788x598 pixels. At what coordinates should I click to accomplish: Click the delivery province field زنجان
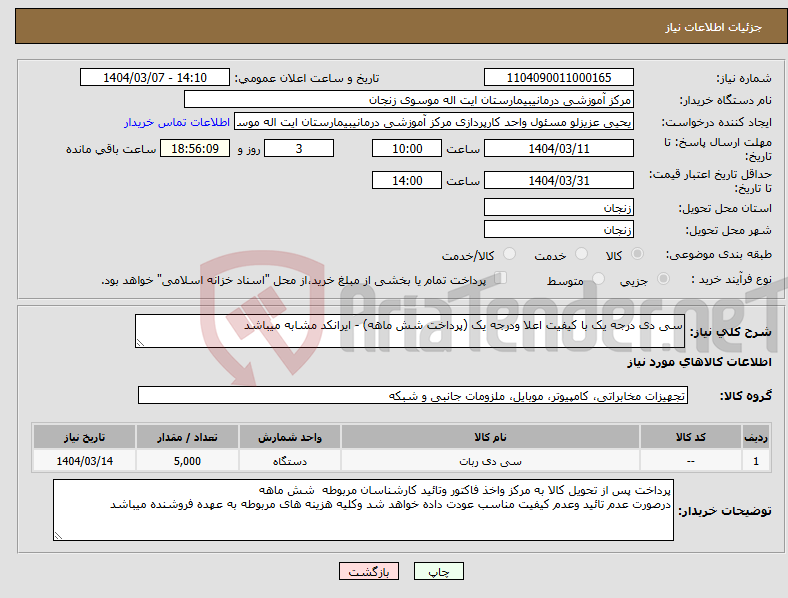click(x=558, y=207)
